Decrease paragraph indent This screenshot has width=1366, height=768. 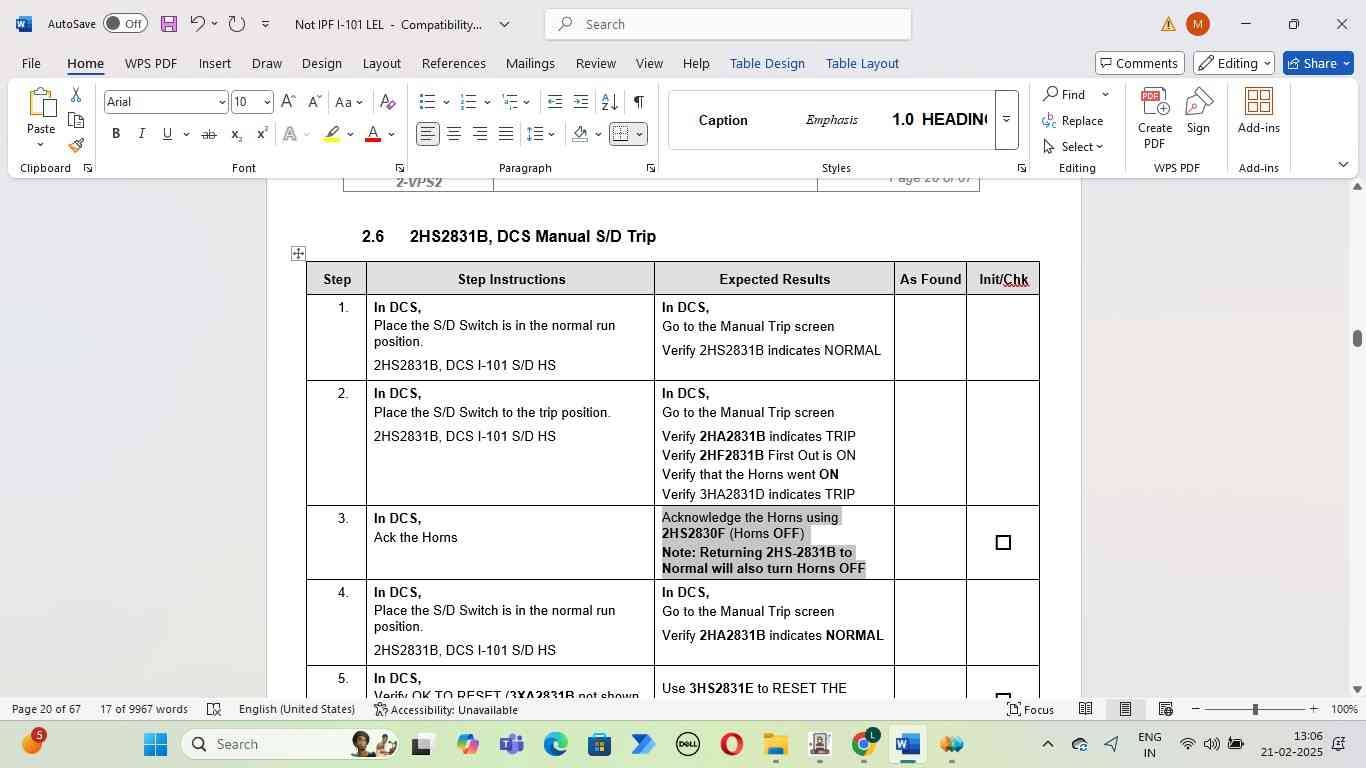click(555, 102)
